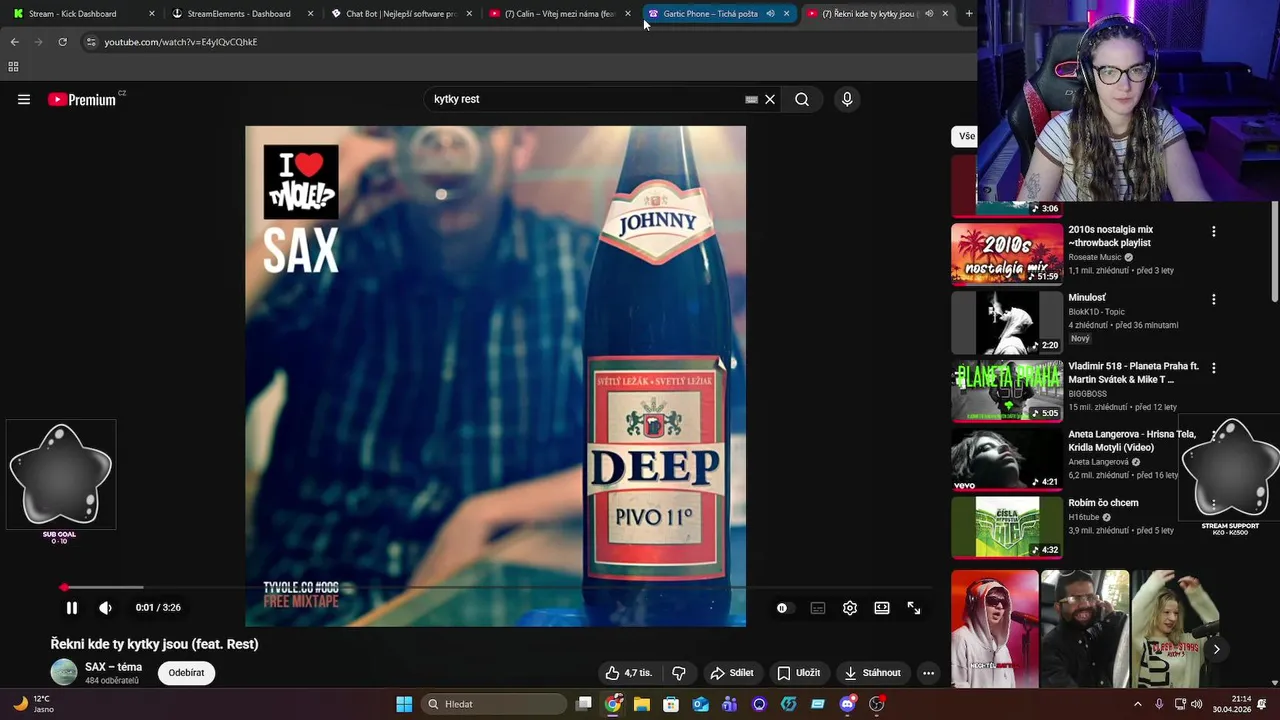Screen dimensions: 1280x720
Task: Reload the current page
Action: pyautogui.click(x=63, y=42)
